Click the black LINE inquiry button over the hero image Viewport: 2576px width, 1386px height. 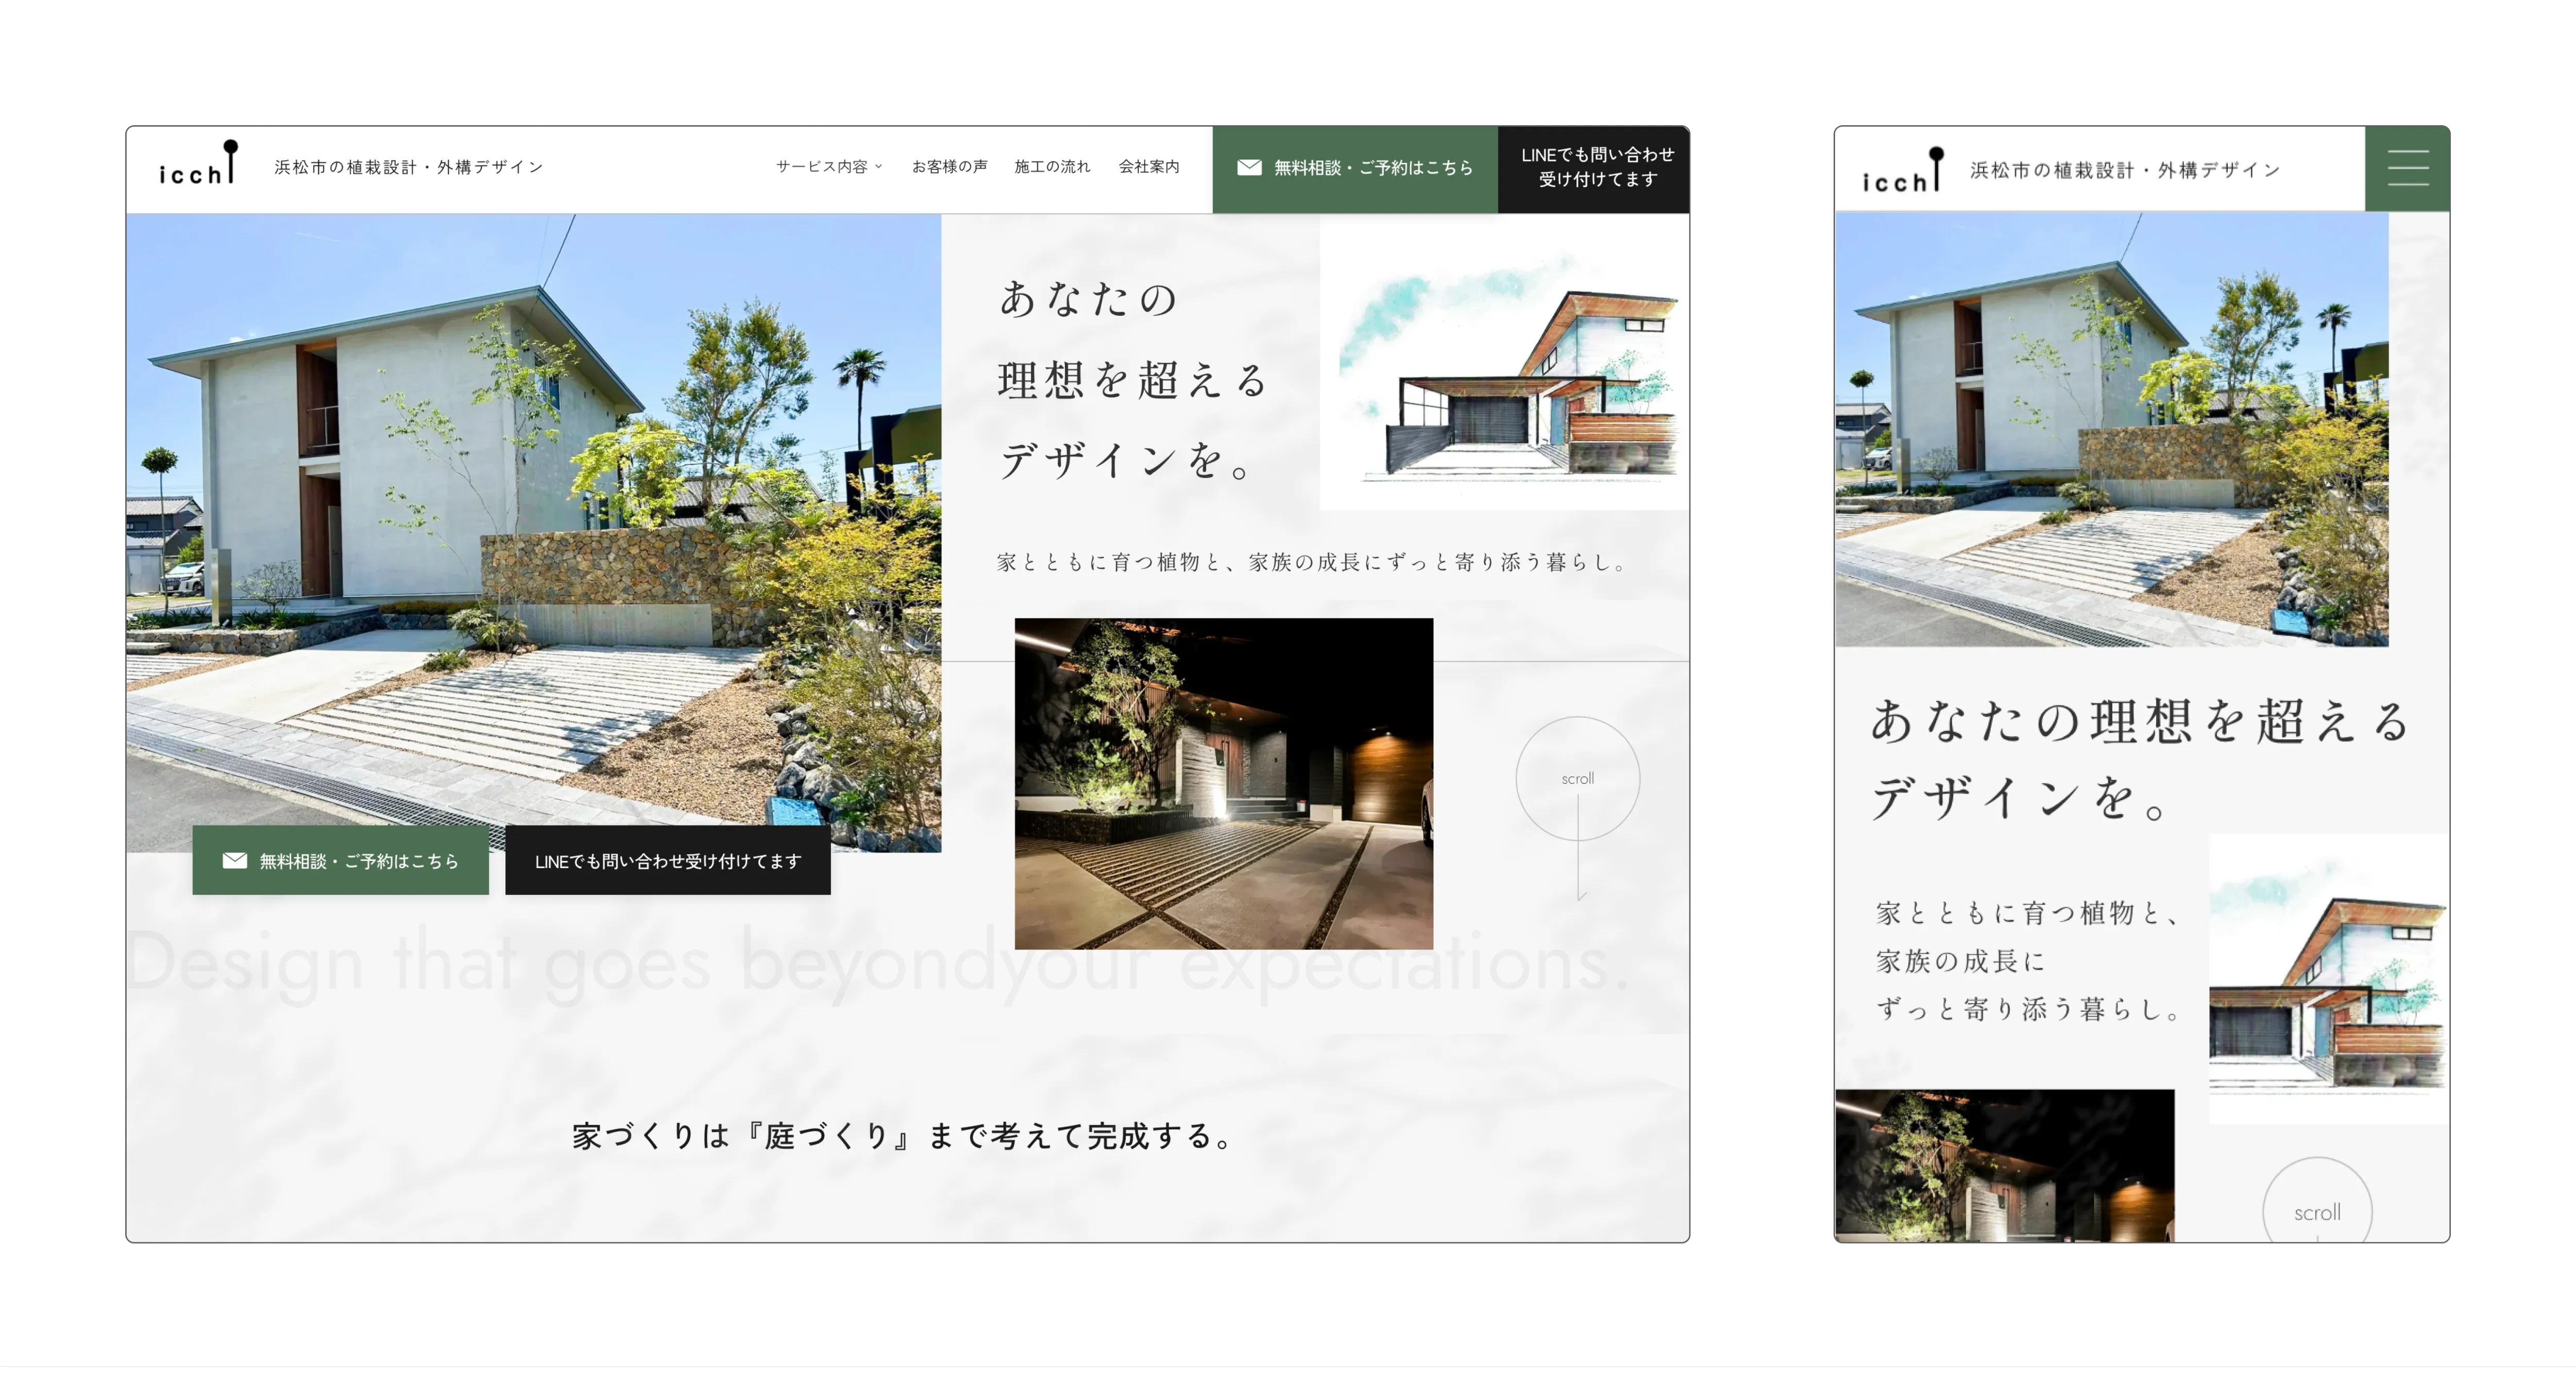click(668, 860)
